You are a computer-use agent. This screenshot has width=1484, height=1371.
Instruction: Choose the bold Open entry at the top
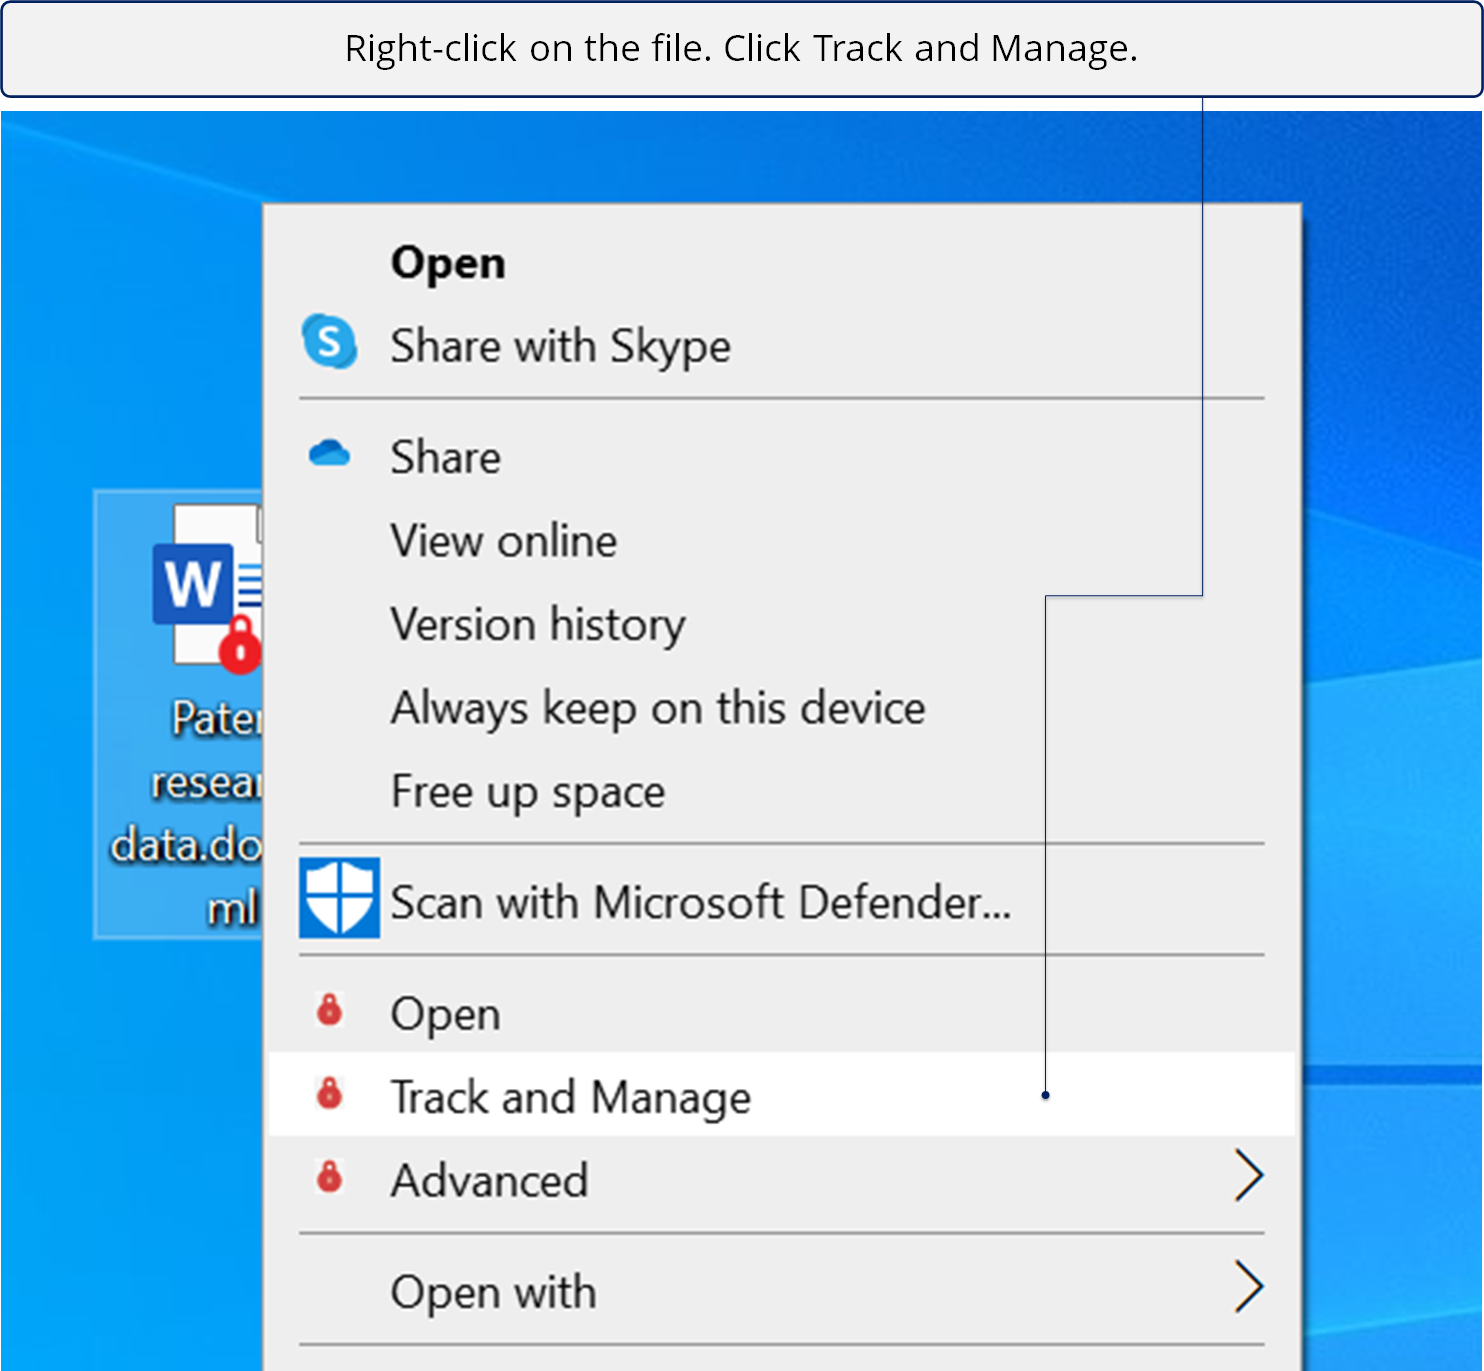(x=448, y=263)
